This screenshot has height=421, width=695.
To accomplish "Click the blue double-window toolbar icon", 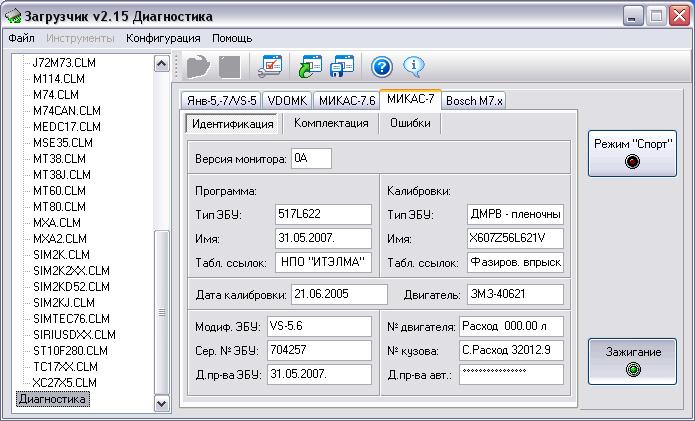I will (x=343, y=66).
